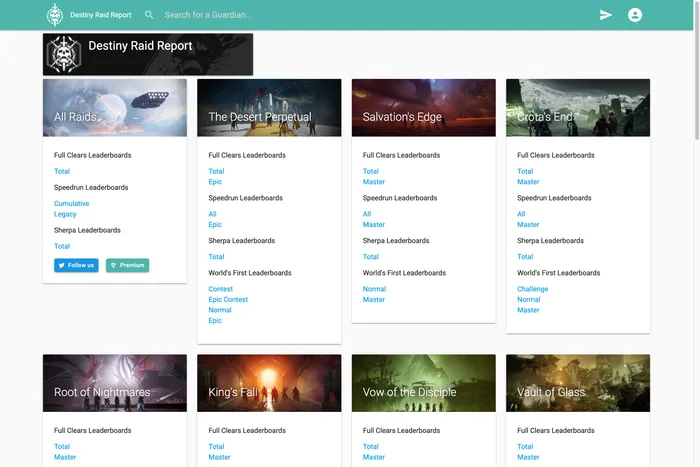This screenshot has height=467, width=700.
Task: Open the Legacy speedrun leaderboard link
Action: (x=65, y=214)
